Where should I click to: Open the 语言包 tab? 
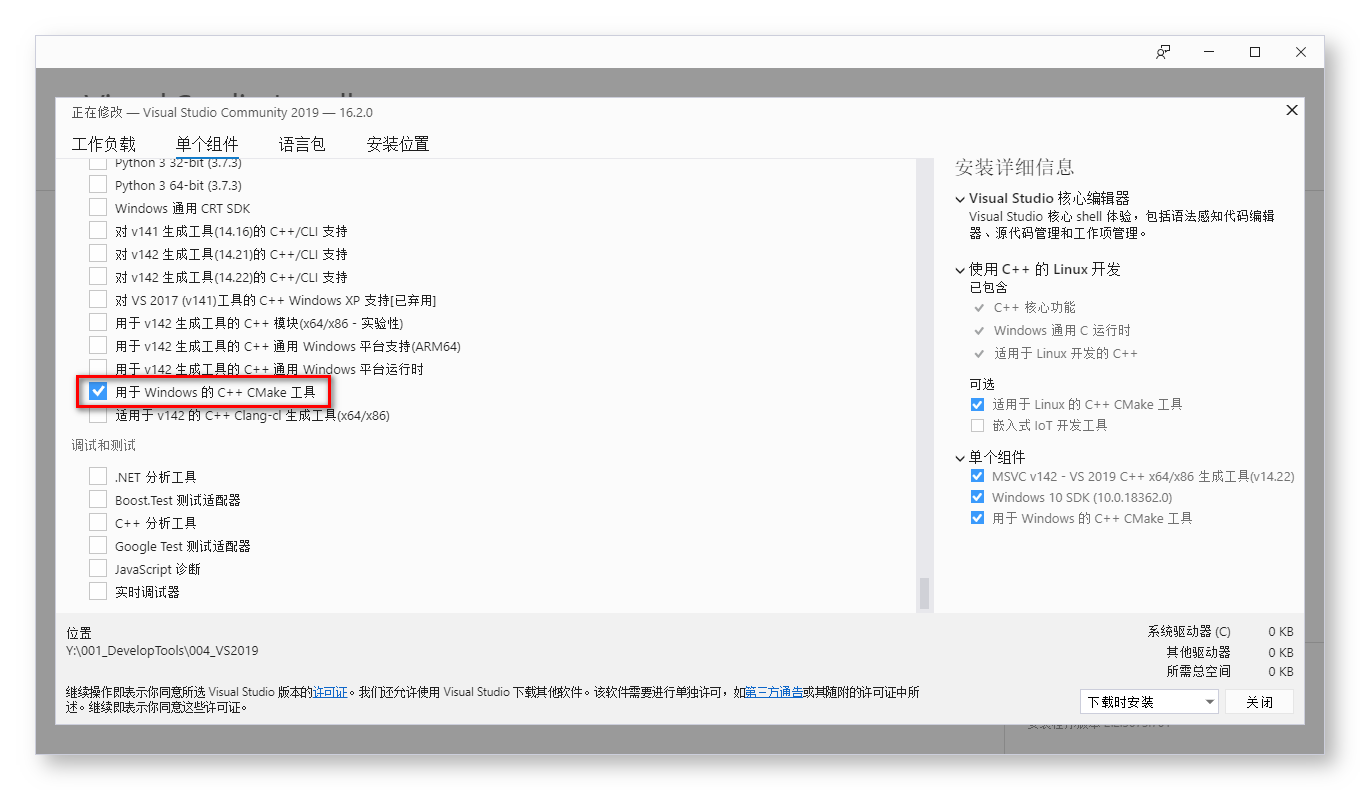pos(303,143)
